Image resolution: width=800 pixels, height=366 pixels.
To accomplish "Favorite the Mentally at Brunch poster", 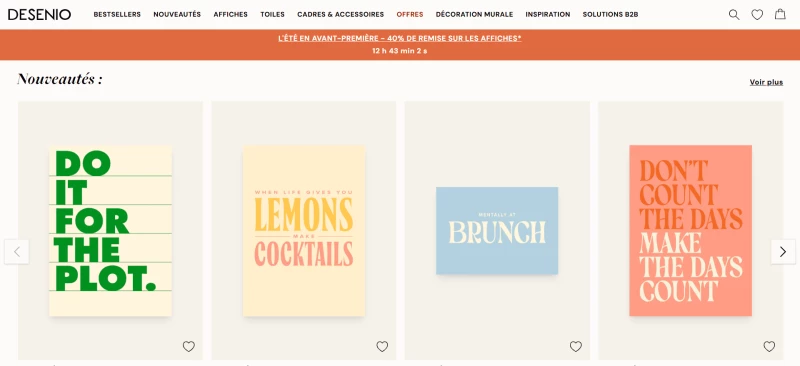I will pos(576,347).
